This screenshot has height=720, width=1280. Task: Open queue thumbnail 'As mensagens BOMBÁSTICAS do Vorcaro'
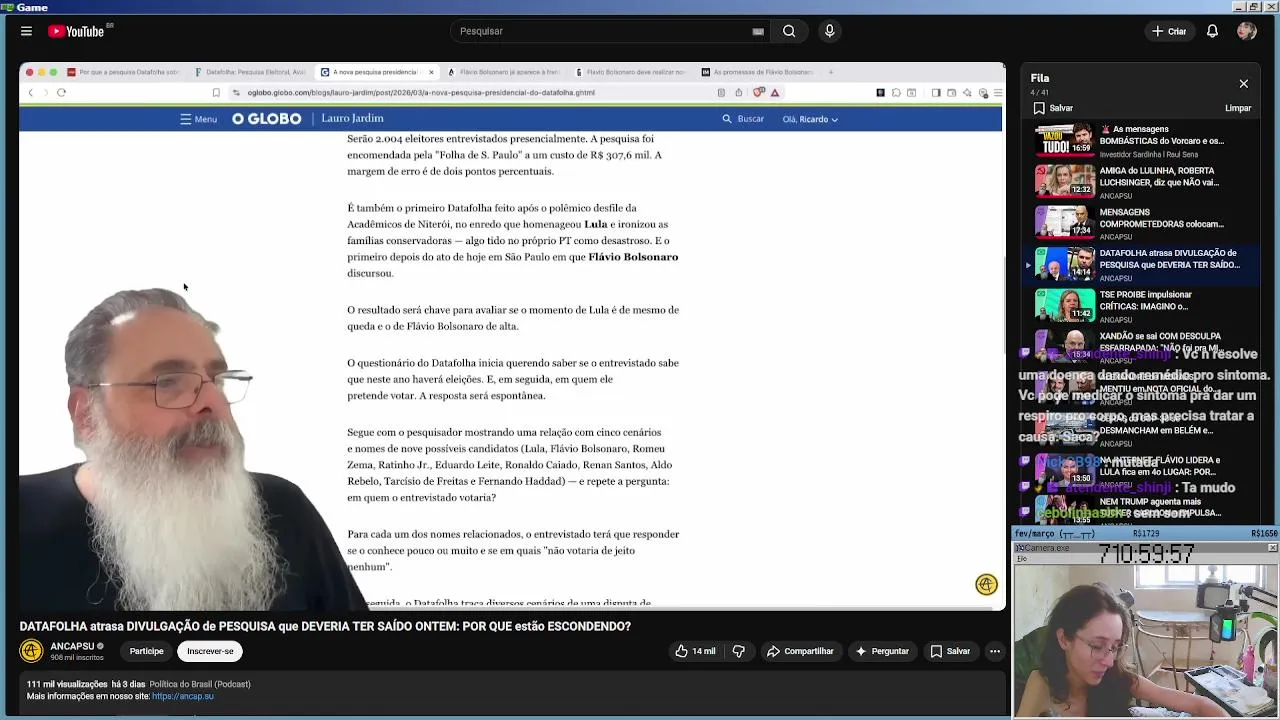[x=1064, y=140]
